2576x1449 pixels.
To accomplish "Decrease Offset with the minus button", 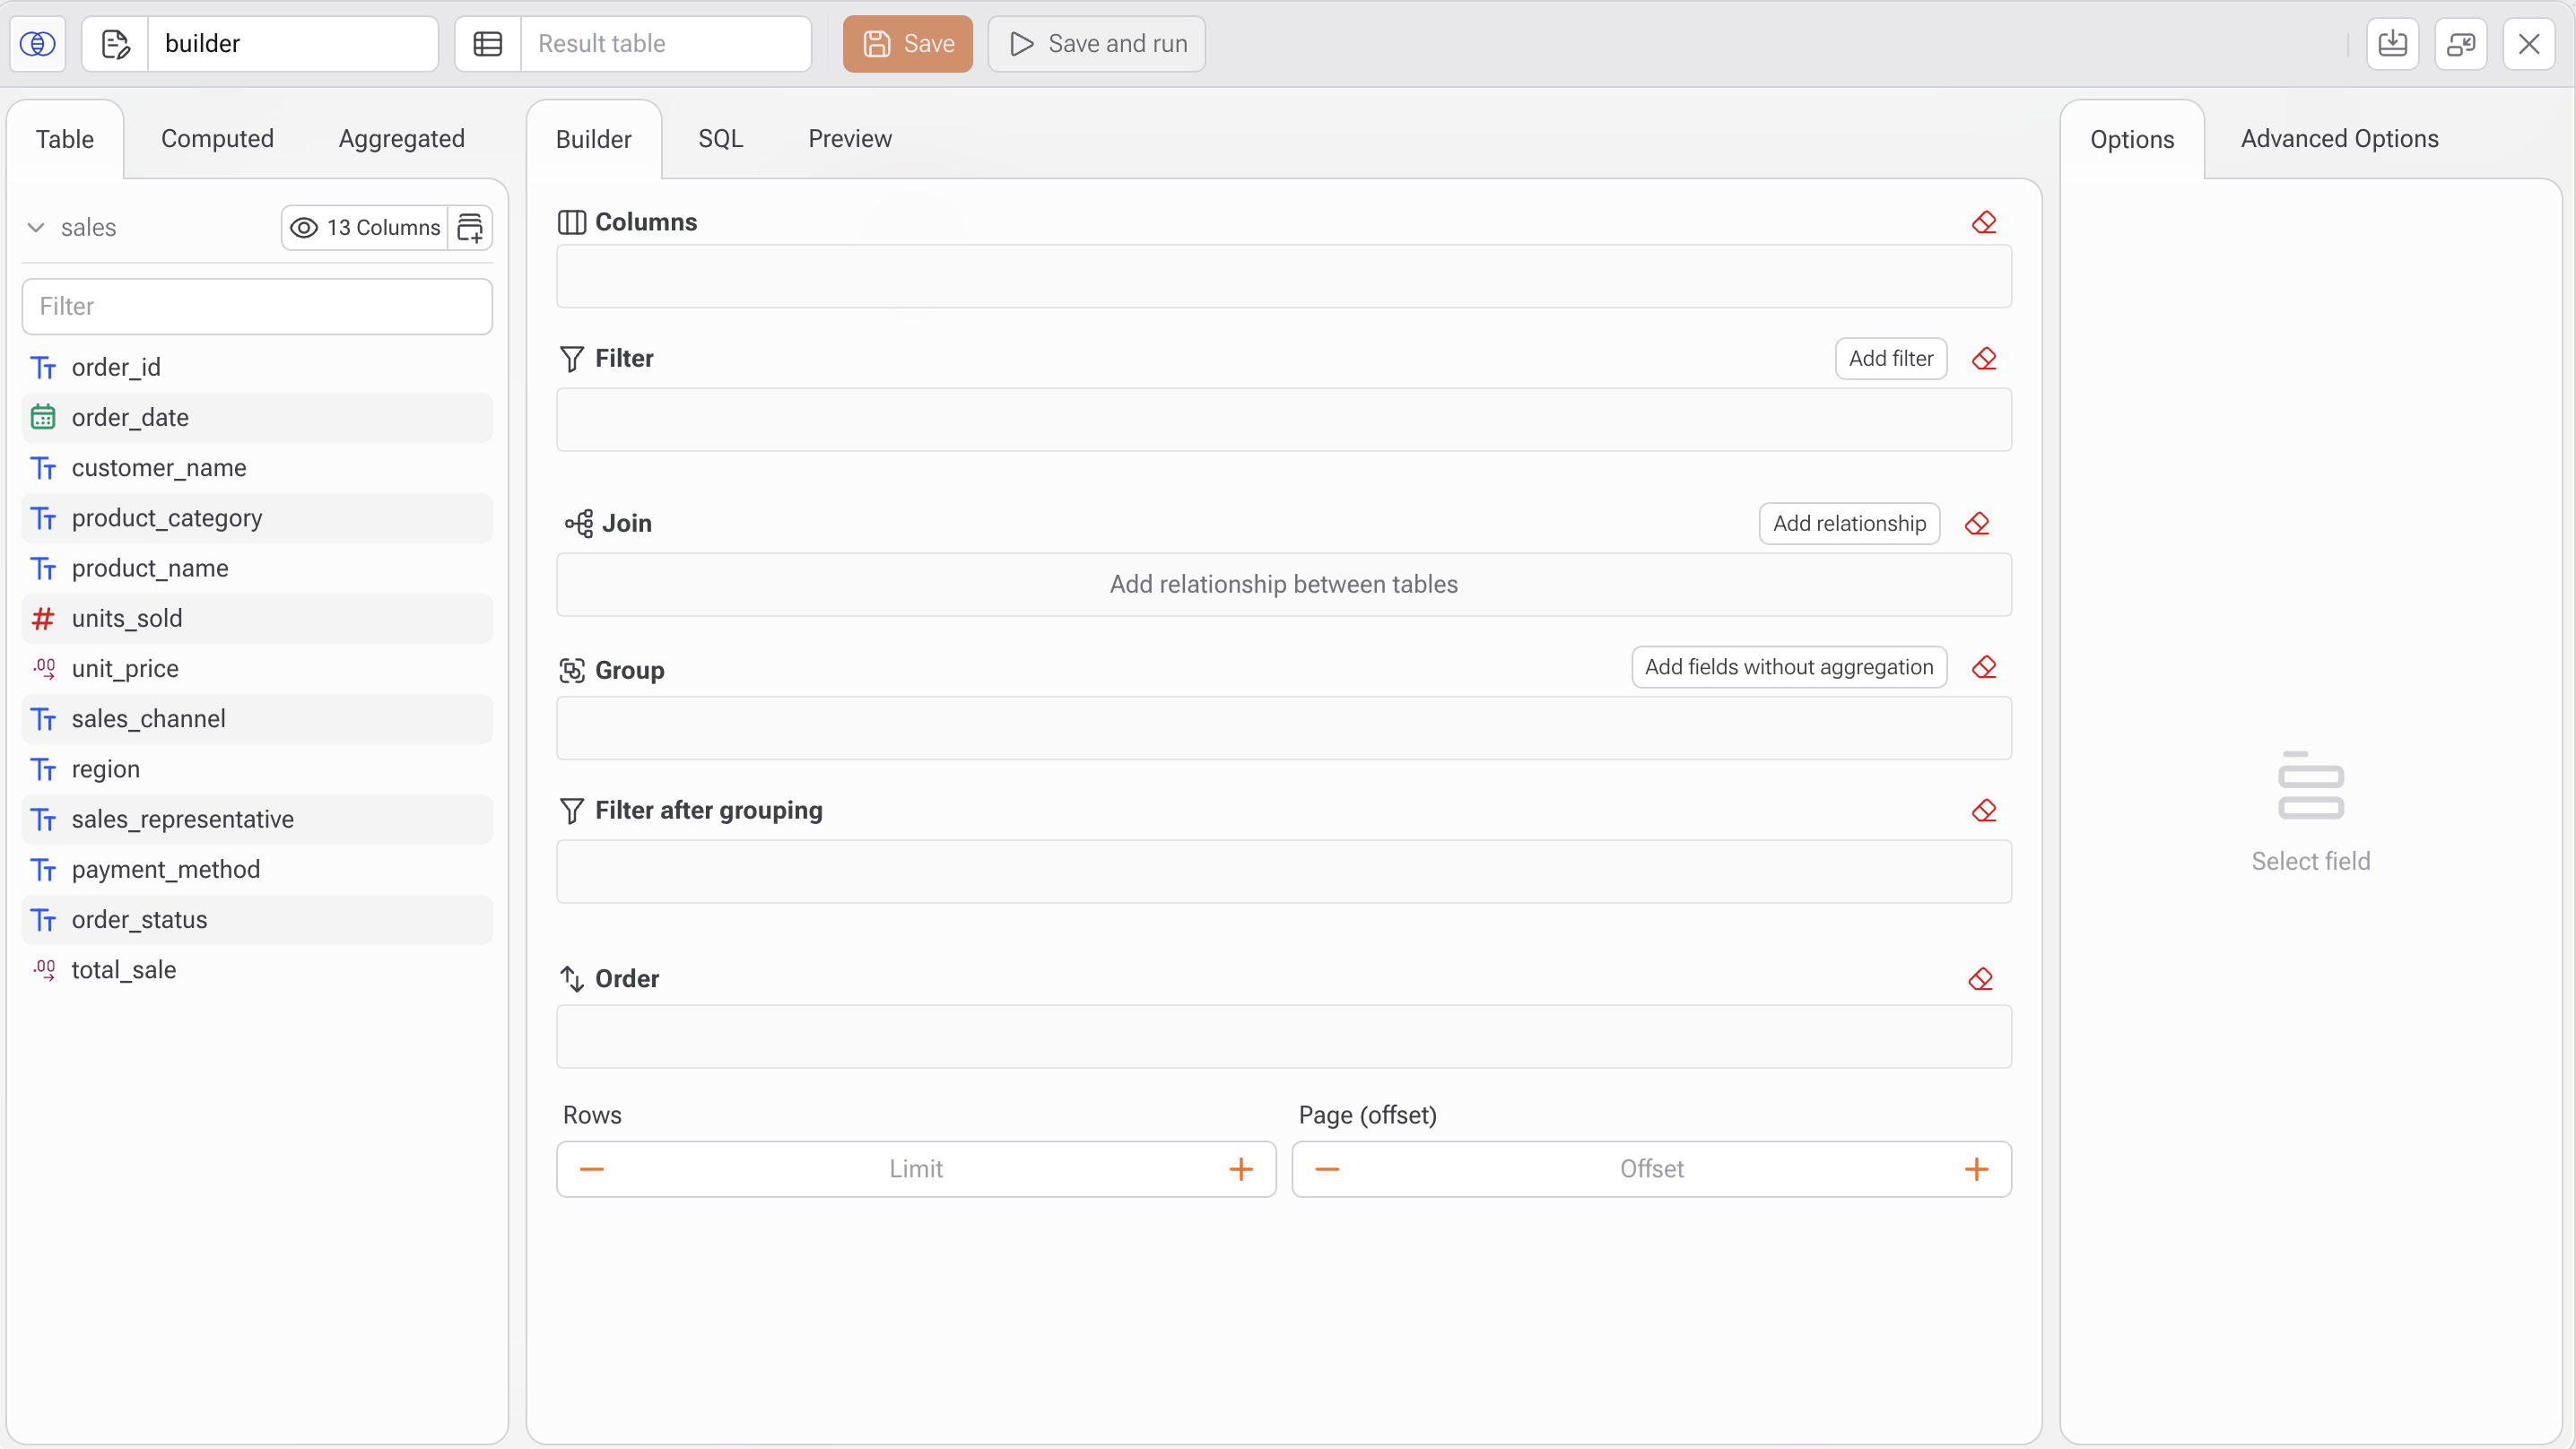I will [1327, 1169].
